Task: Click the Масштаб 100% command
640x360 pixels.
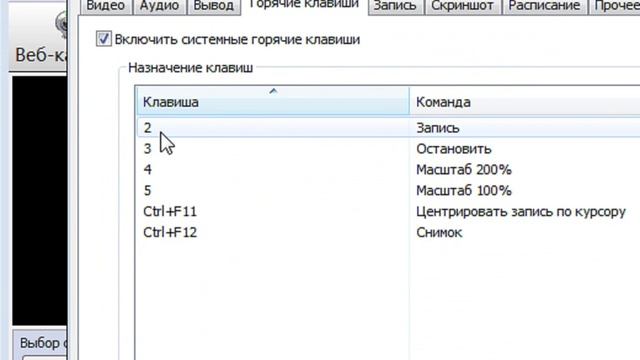Action: coord(464,191)
